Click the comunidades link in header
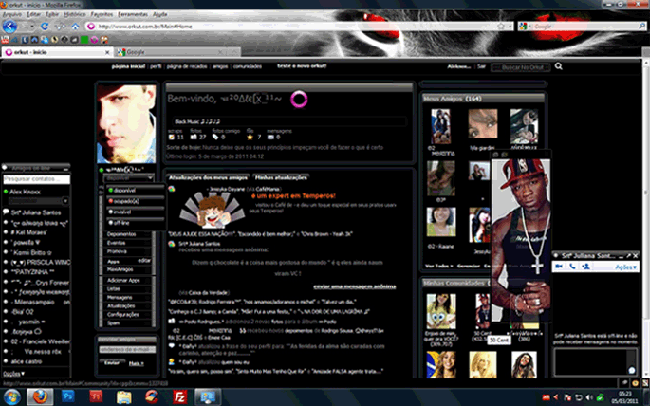The image size is (650, 406). [x=247, y=66]
